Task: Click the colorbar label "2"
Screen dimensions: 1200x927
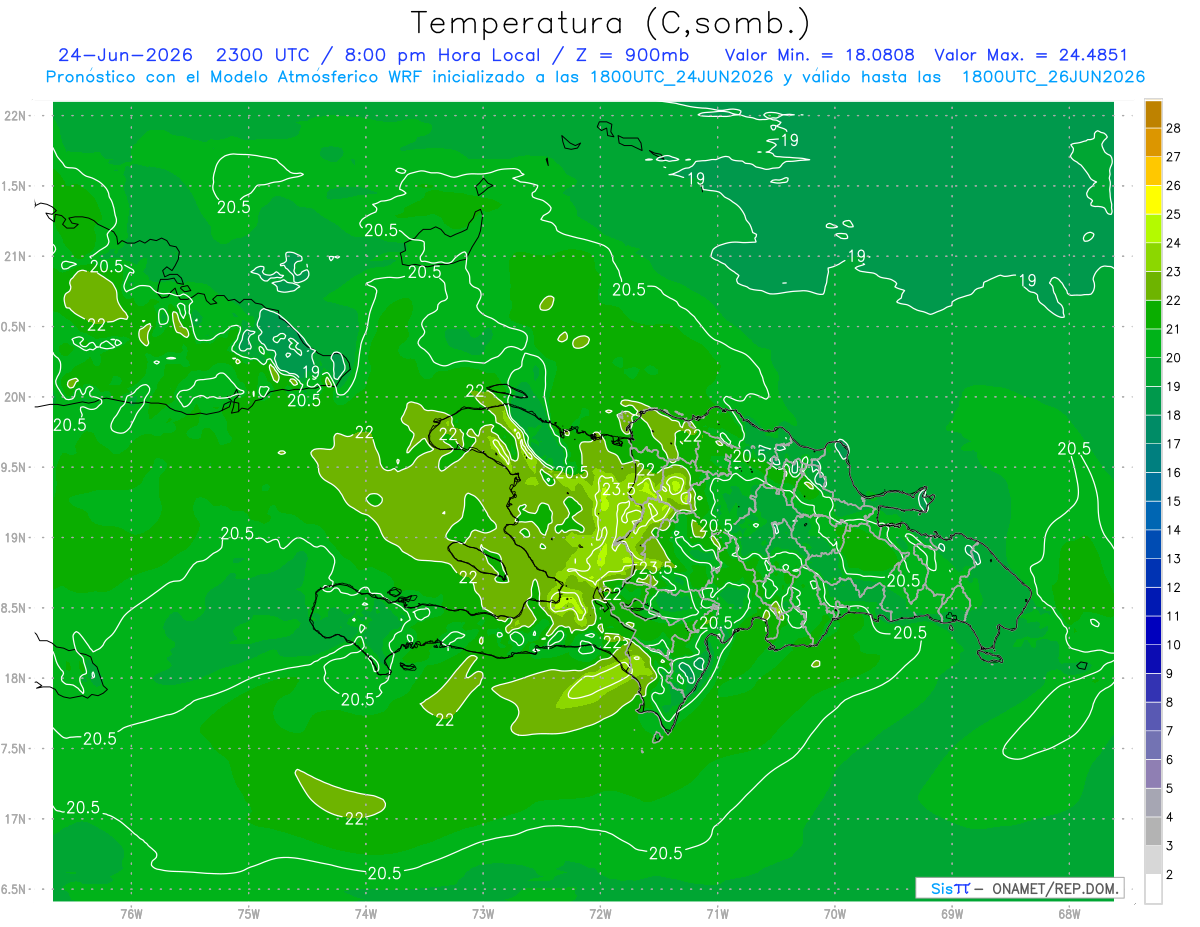Action: pos(1170,875)
